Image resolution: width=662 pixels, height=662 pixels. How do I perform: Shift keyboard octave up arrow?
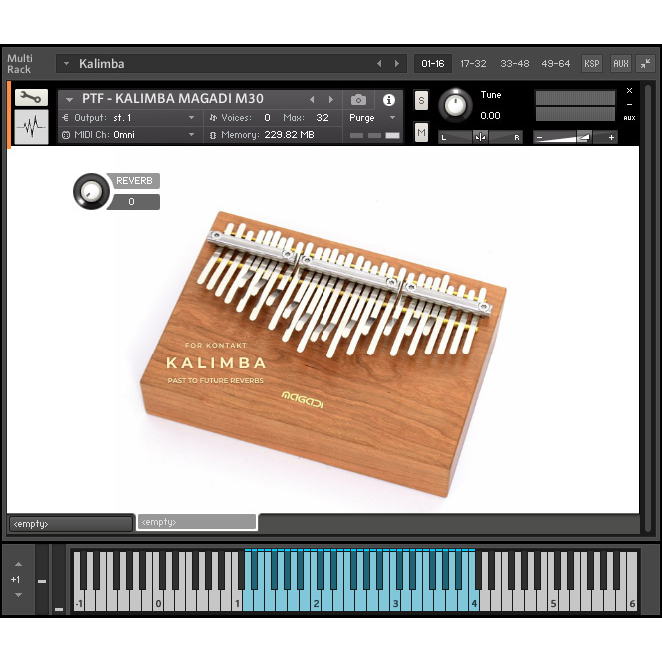(x=18, y=564)
